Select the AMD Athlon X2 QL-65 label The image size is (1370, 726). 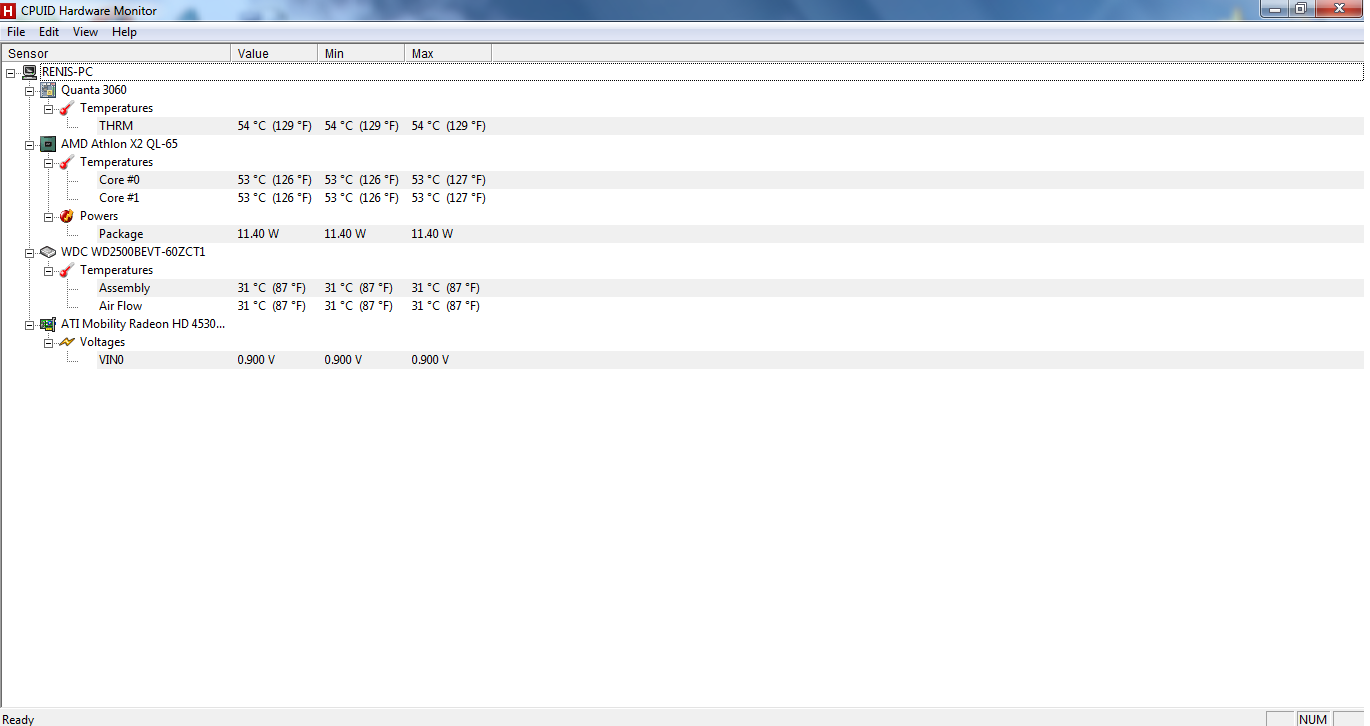pos(119,144)
